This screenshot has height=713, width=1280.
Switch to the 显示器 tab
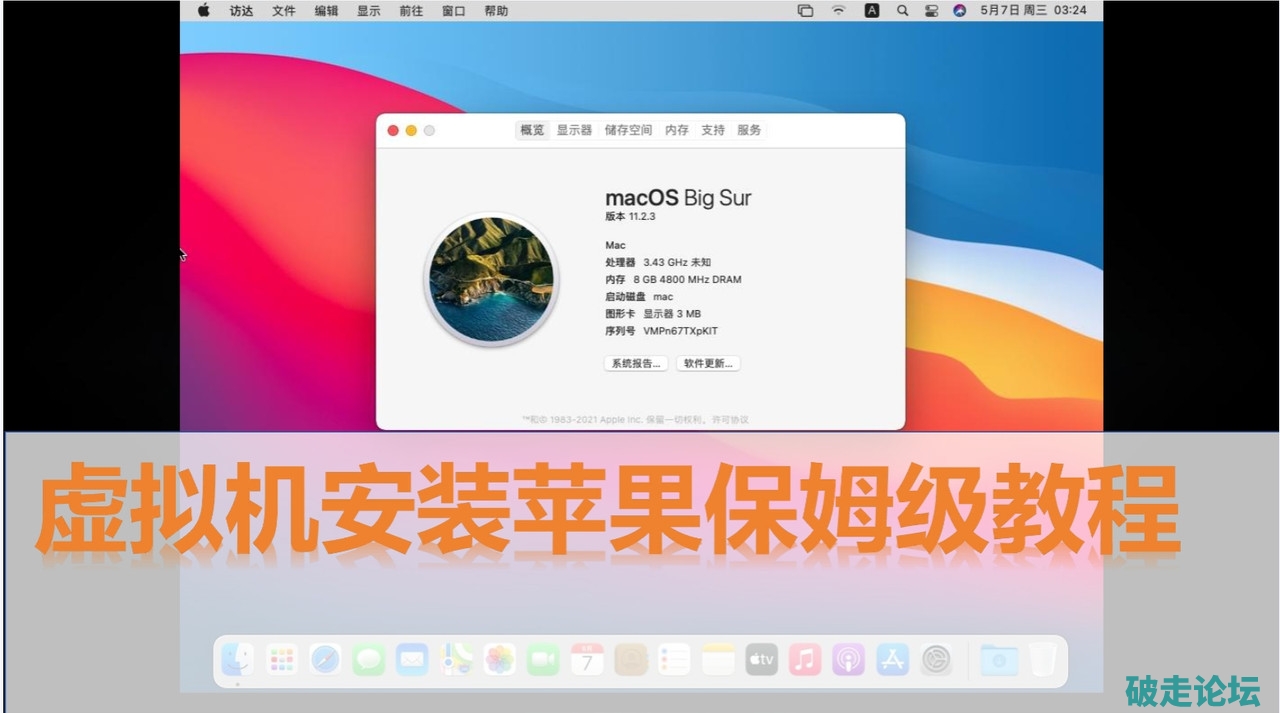pyautogui.click(x=574, y=130)
